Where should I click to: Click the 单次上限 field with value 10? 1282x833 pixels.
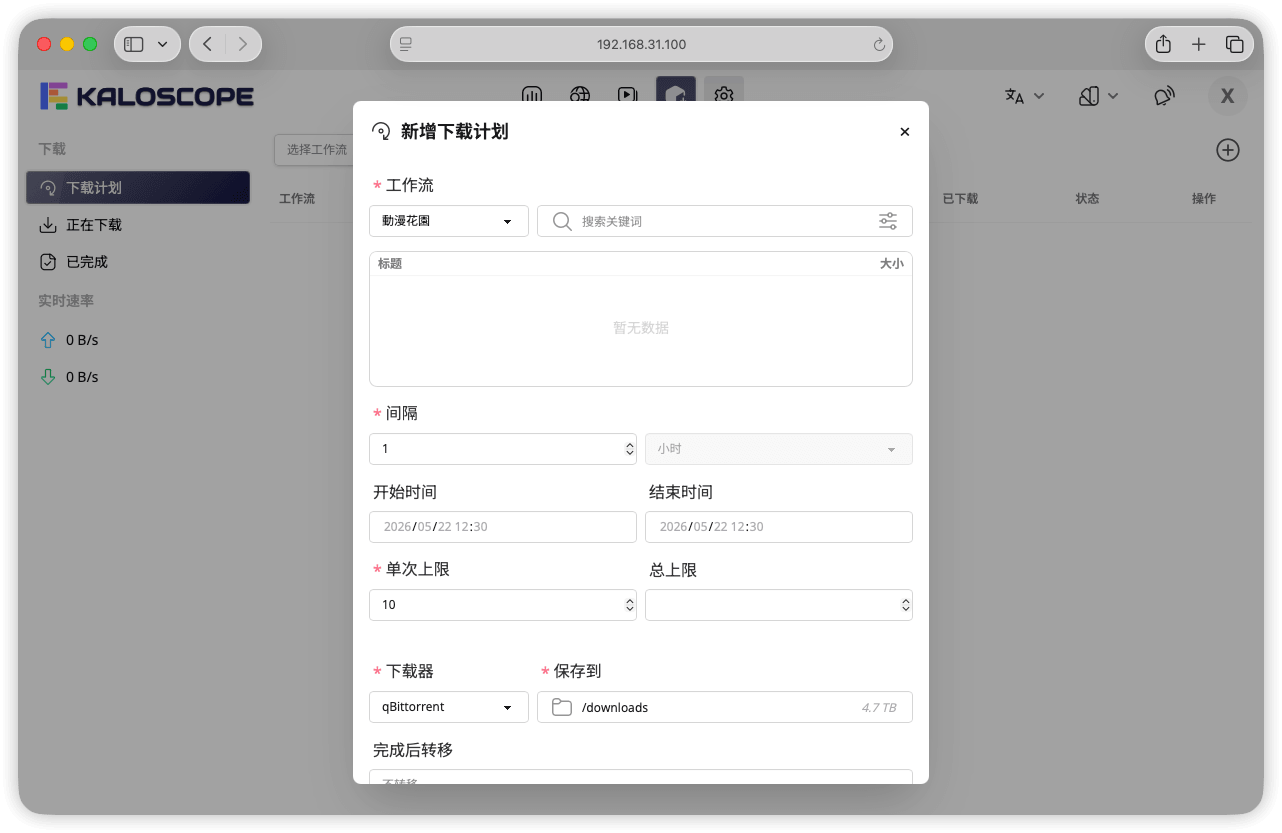503,605
